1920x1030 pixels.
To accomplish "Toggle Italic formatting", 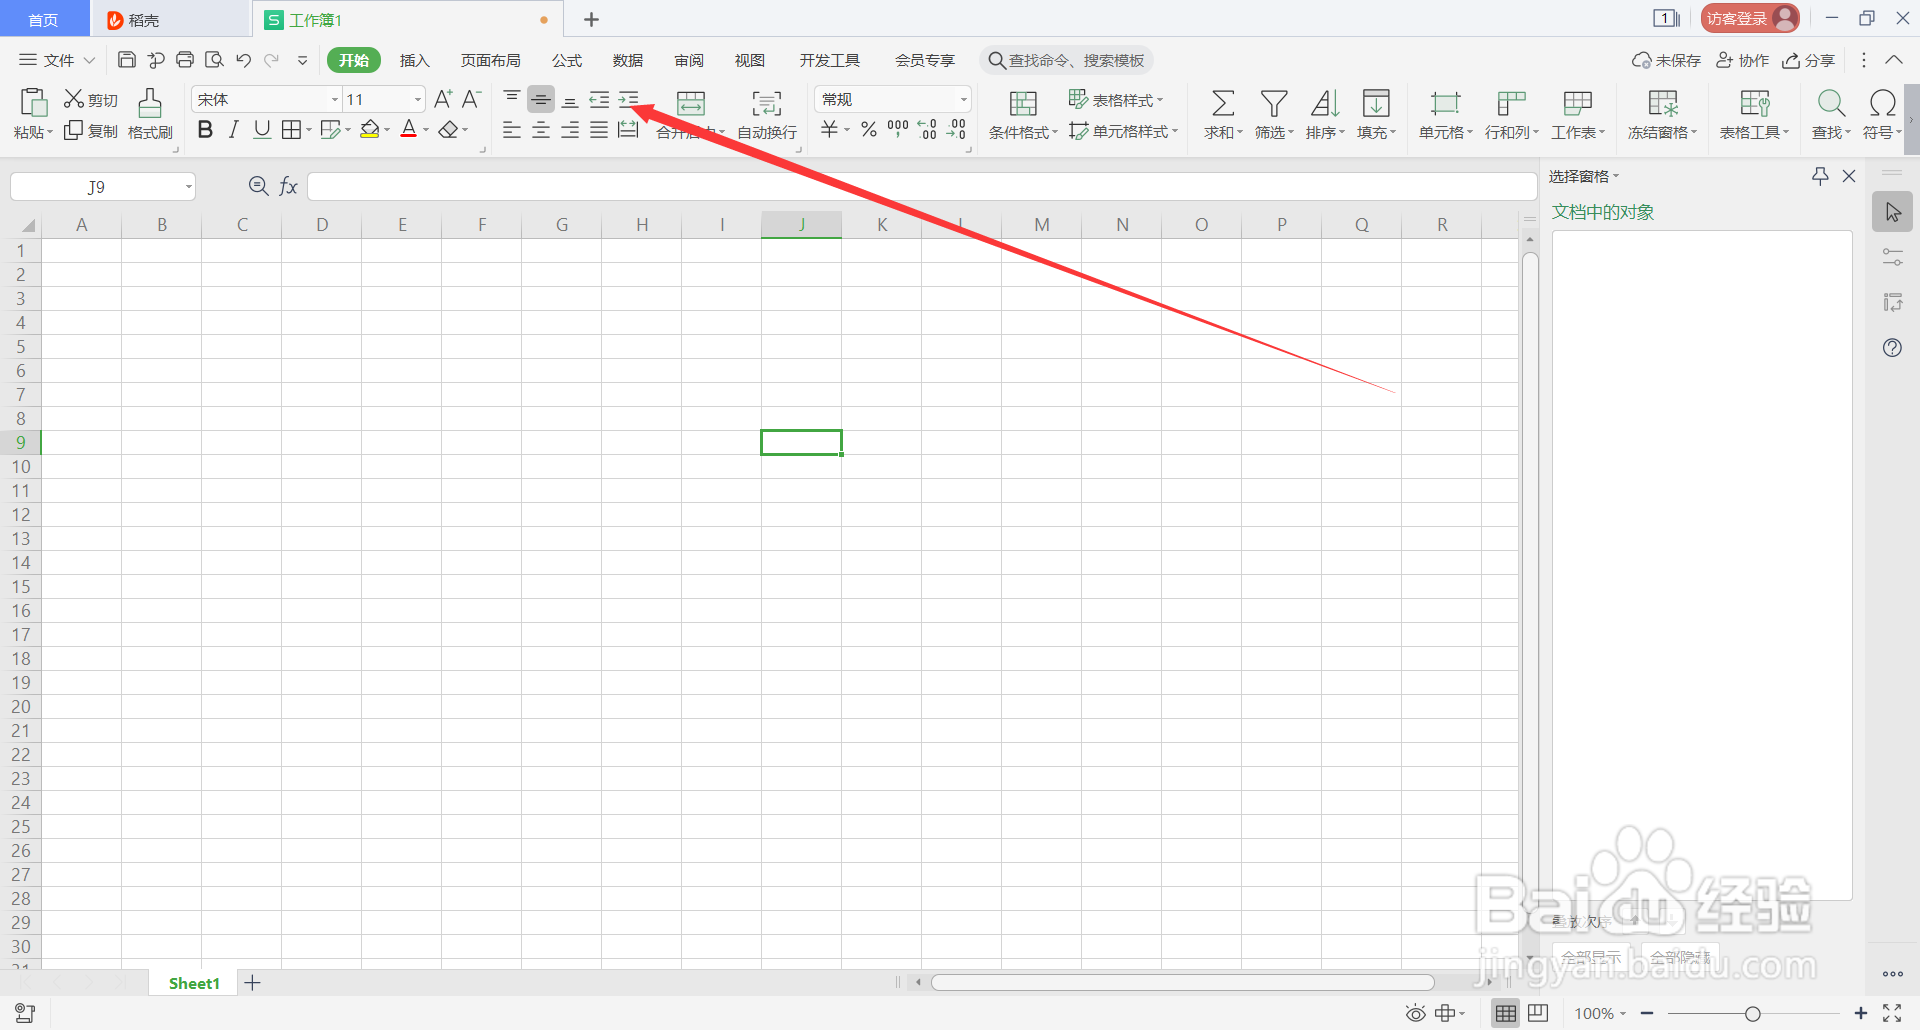I will click(234, 129).
